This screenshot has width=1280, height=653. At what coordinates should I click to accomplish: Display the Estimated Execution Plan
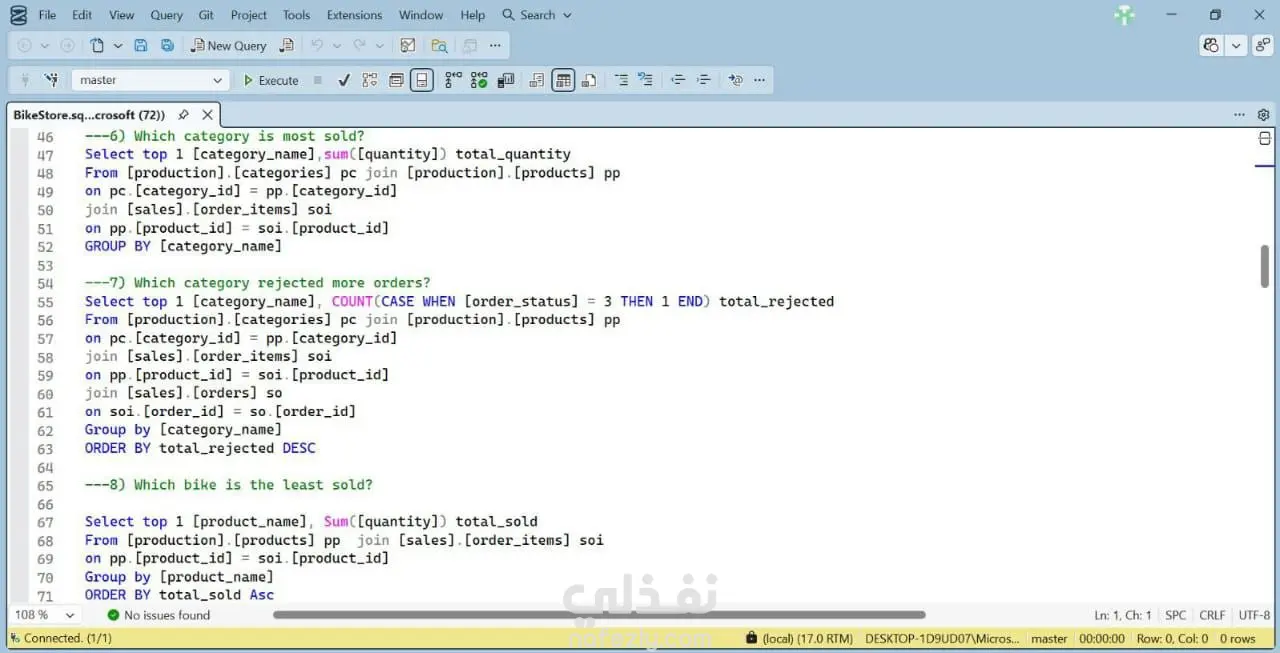[370, 80]
